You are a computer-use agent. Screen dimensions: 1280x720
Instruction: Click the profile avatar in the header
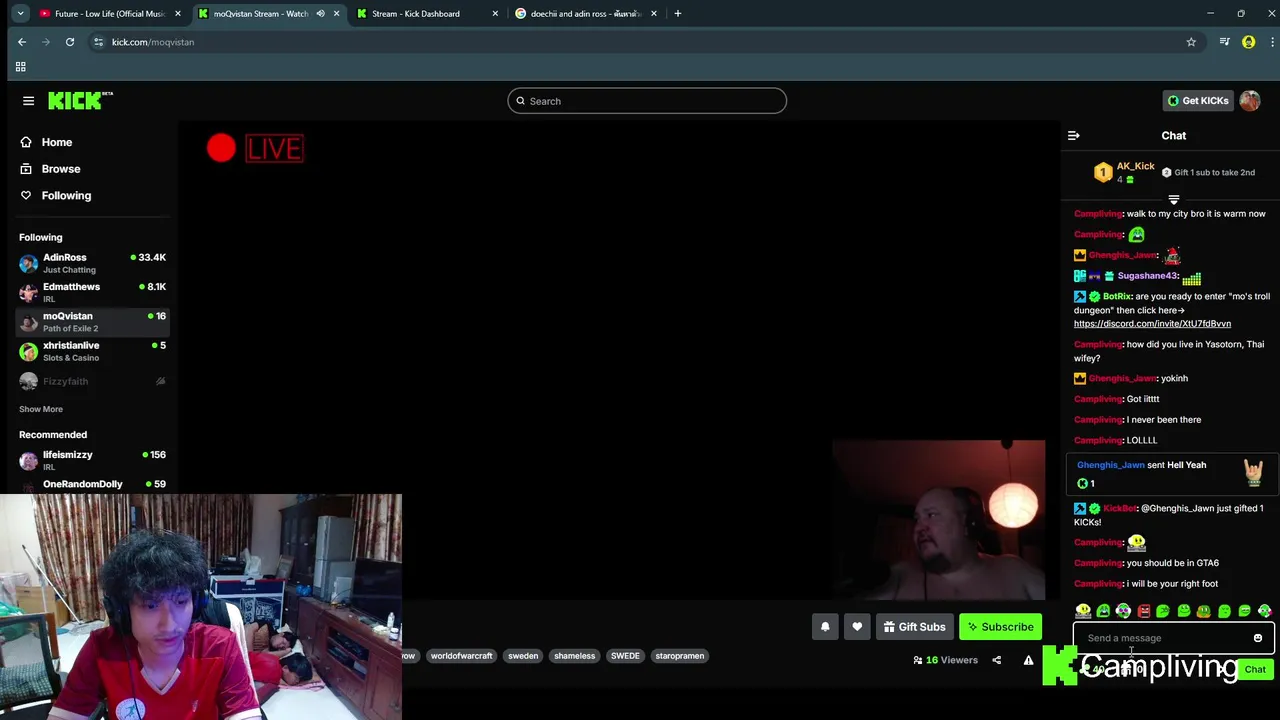tap(1250, 101)
